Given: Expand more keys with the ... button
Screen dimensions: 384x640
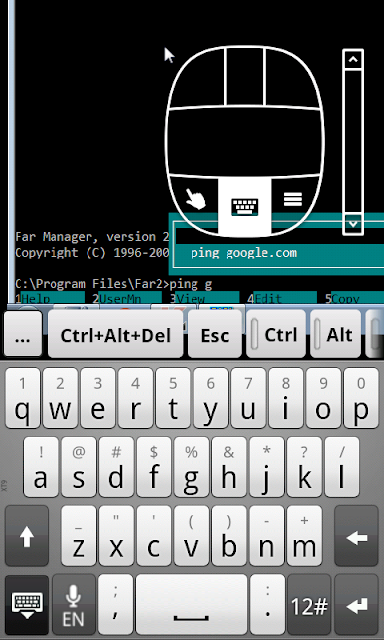Looking at the screenshot, I should [x=23, y=335].
